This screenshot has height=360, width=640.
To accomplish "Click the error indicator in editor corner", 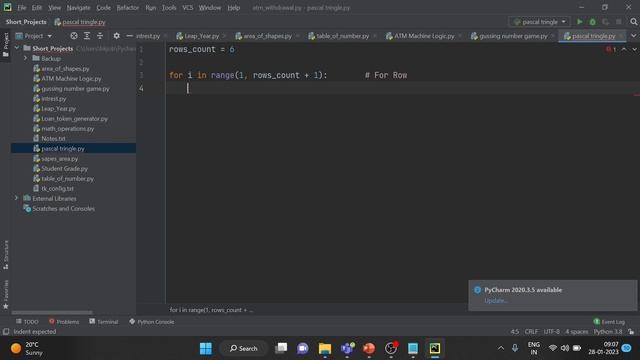I will (611, 49).
